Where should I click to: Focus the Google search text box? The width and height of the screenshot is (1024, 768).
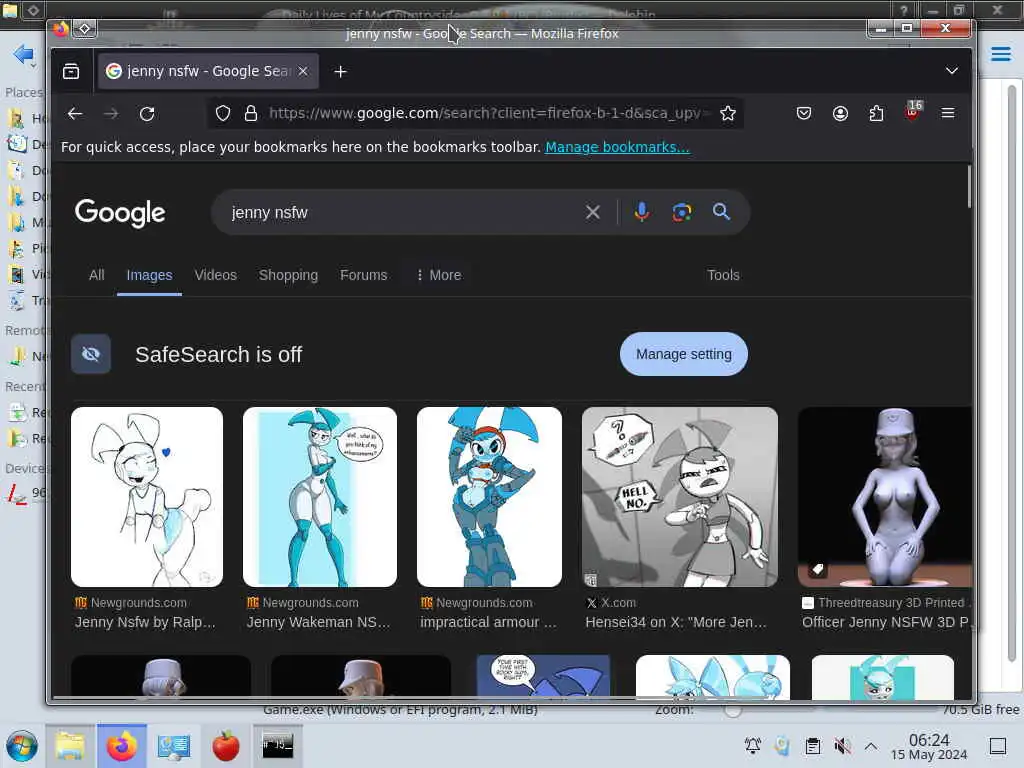(x=398, y=213)
